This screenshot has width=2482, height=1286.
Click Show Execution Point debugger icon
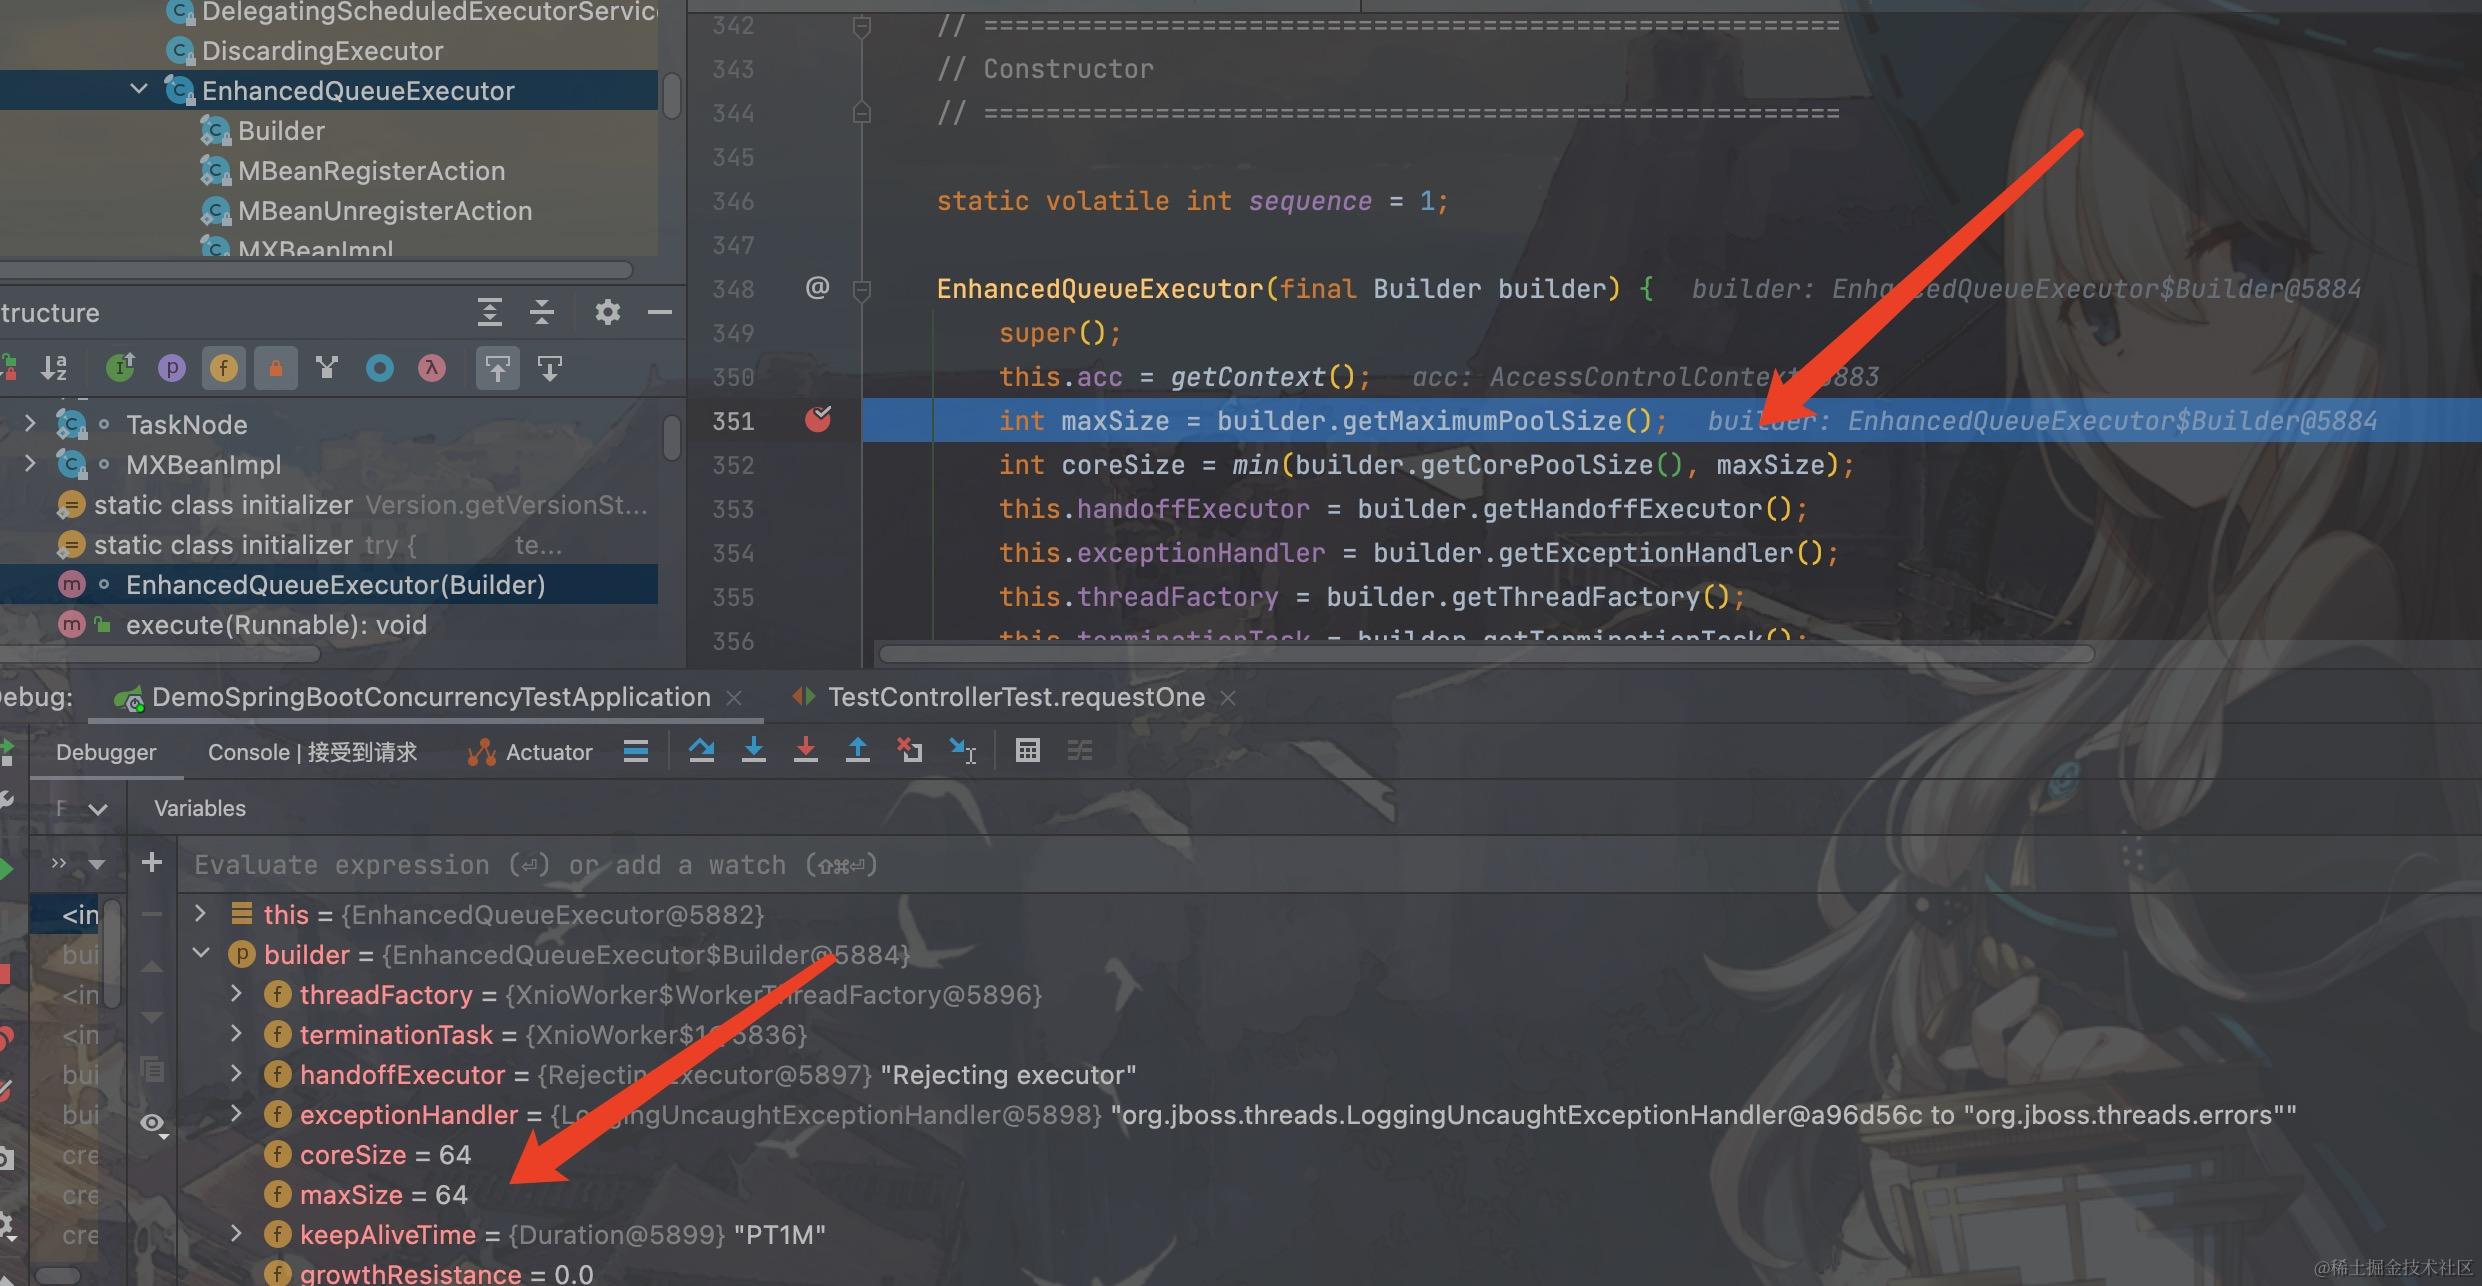(x=636, y=751)
